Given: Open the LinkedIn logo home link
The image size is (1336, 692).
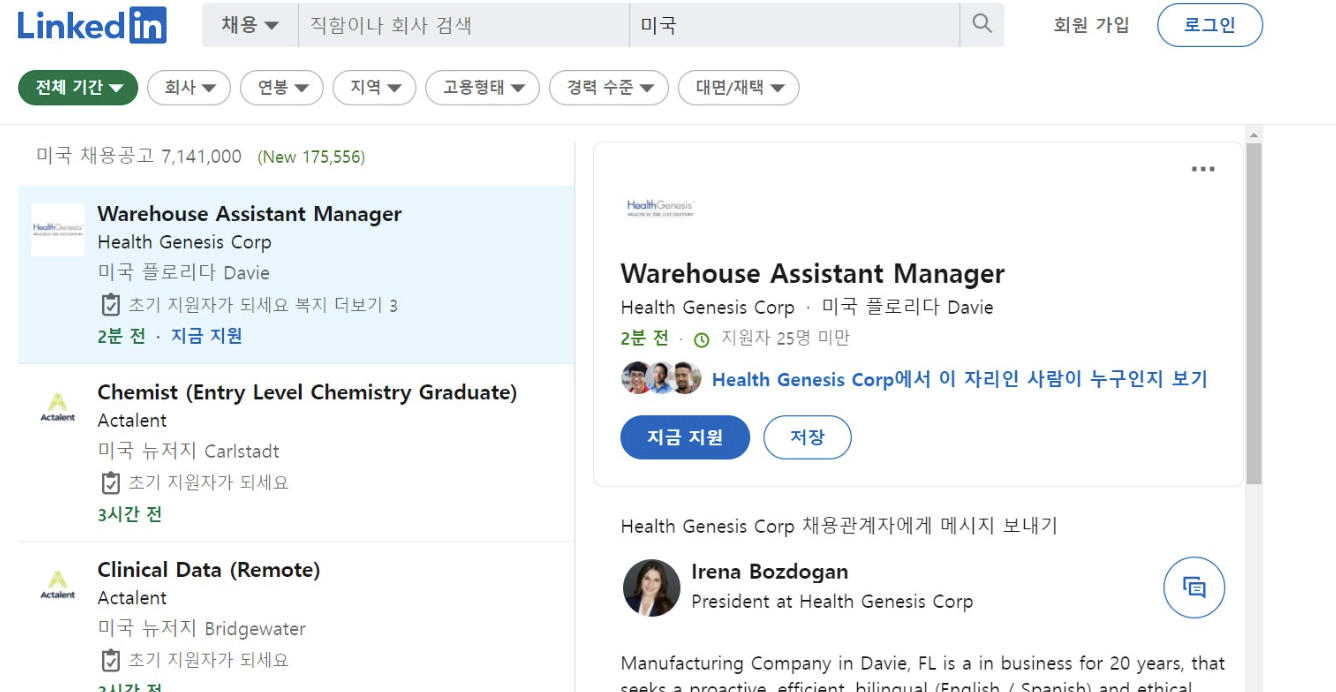Looking at the screenshot, I should click(92, 25).
